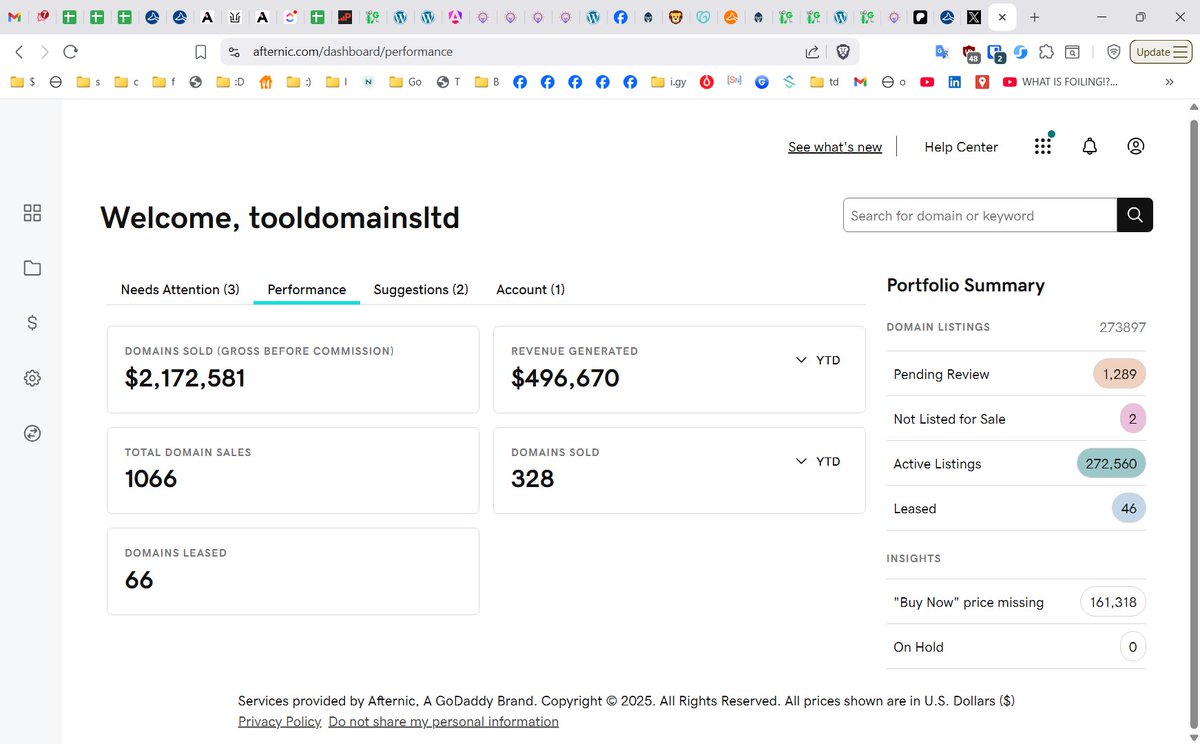Open the Gmail tab in tab strip
Image resolution: width=1200 pixels, height=744 pixels.
[15, 17]
